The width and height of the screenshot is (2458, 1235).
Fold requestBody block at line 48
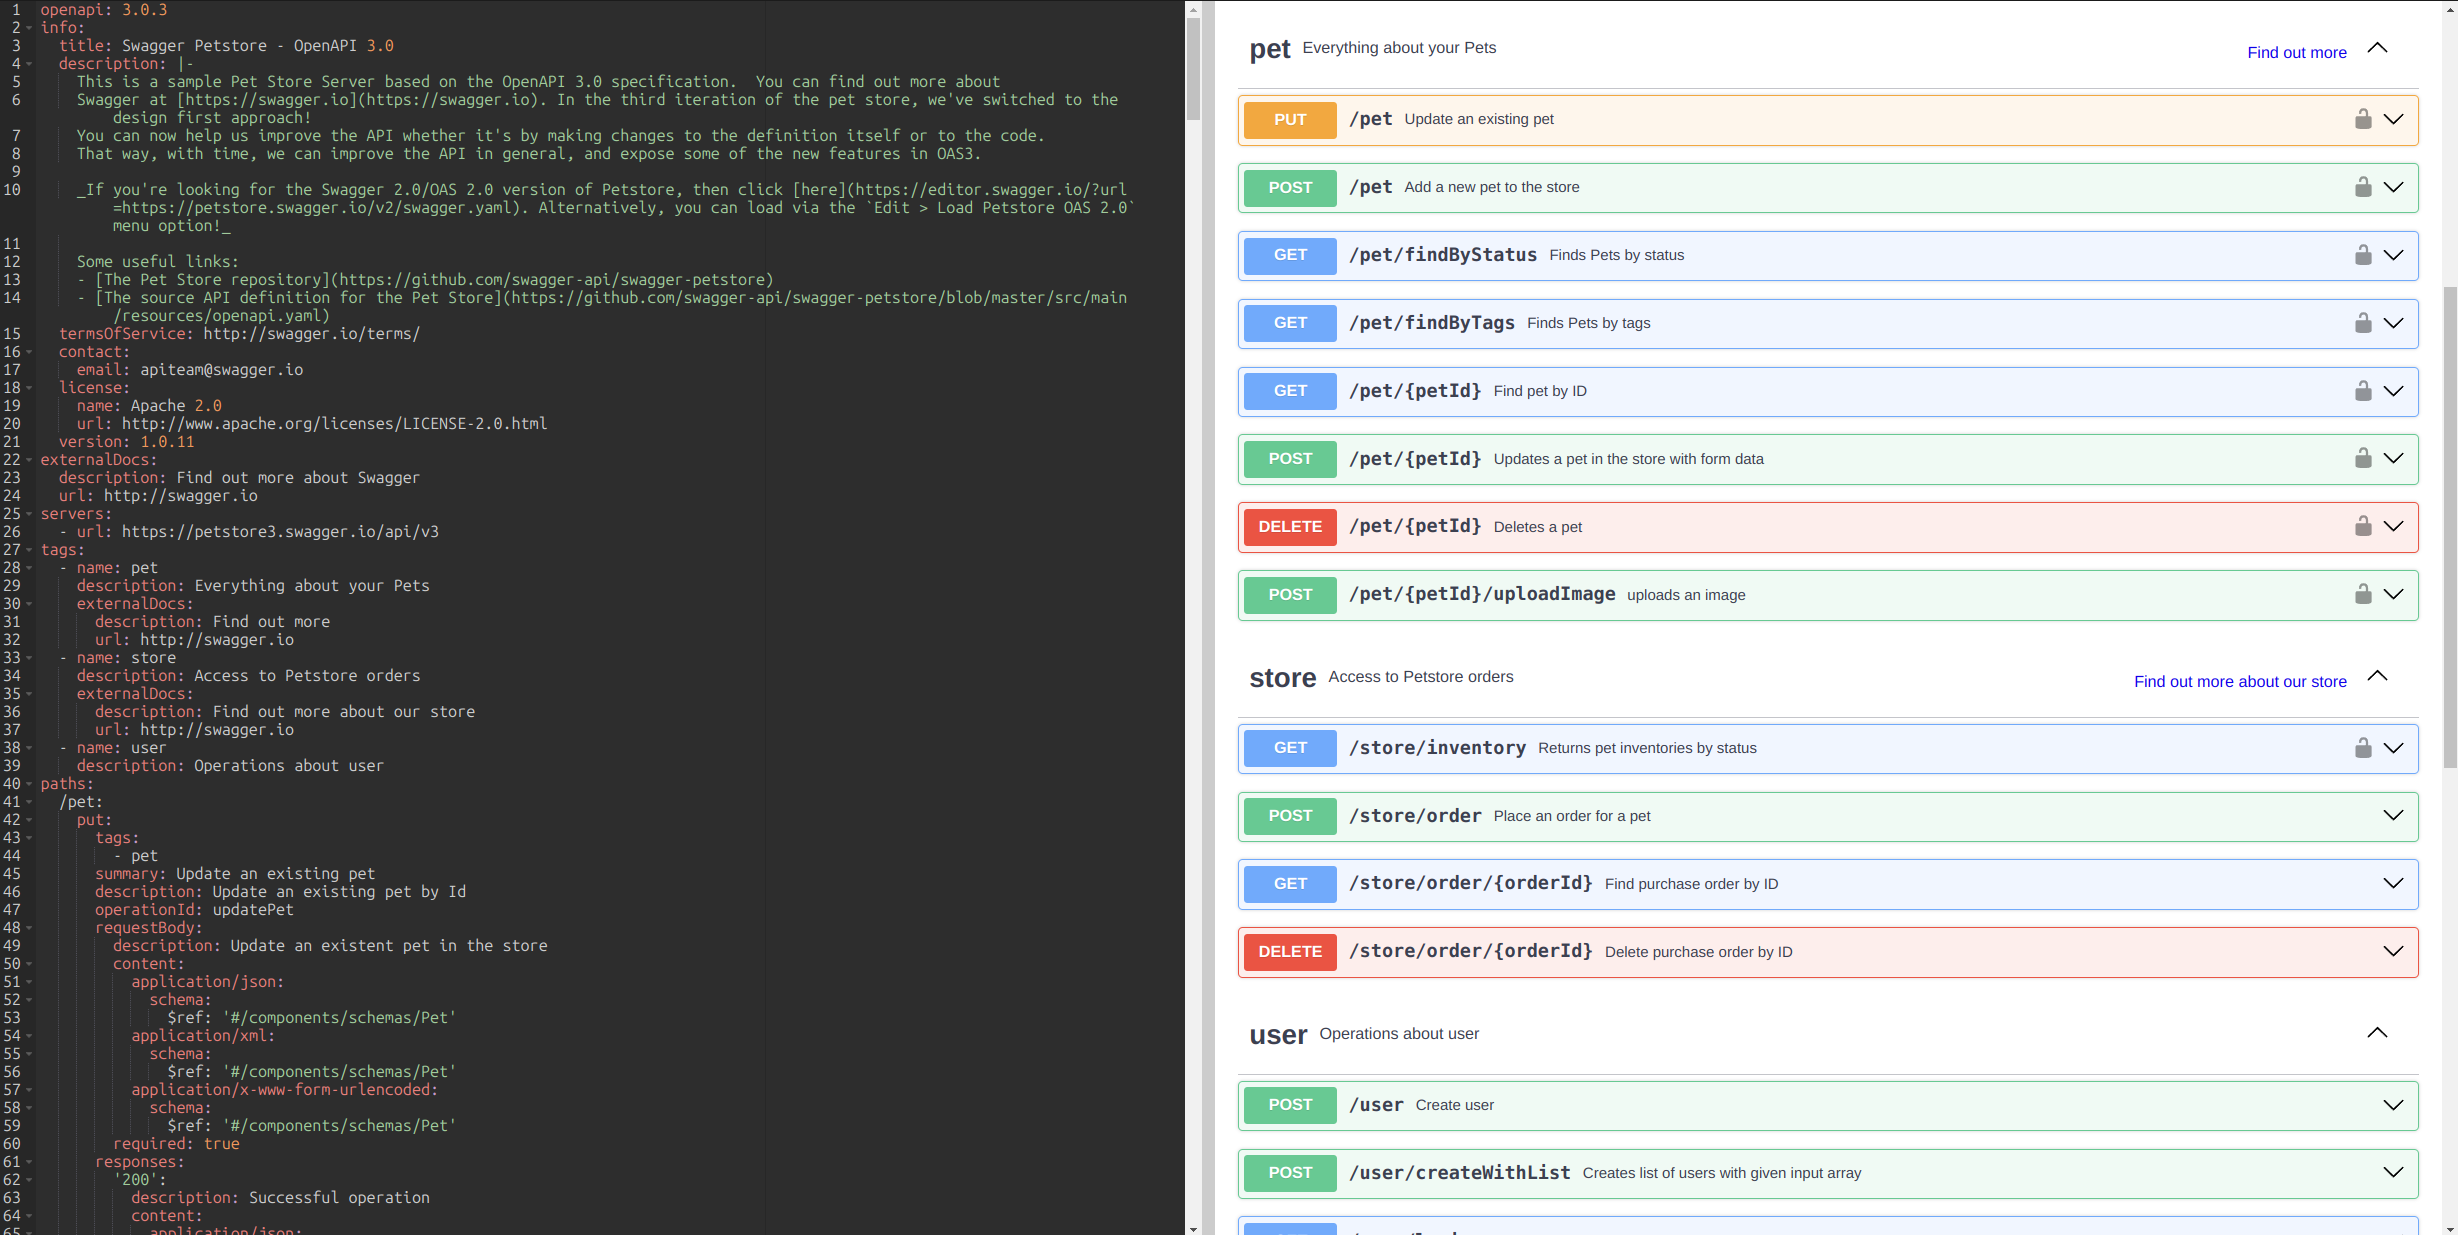tap(30, 928)
